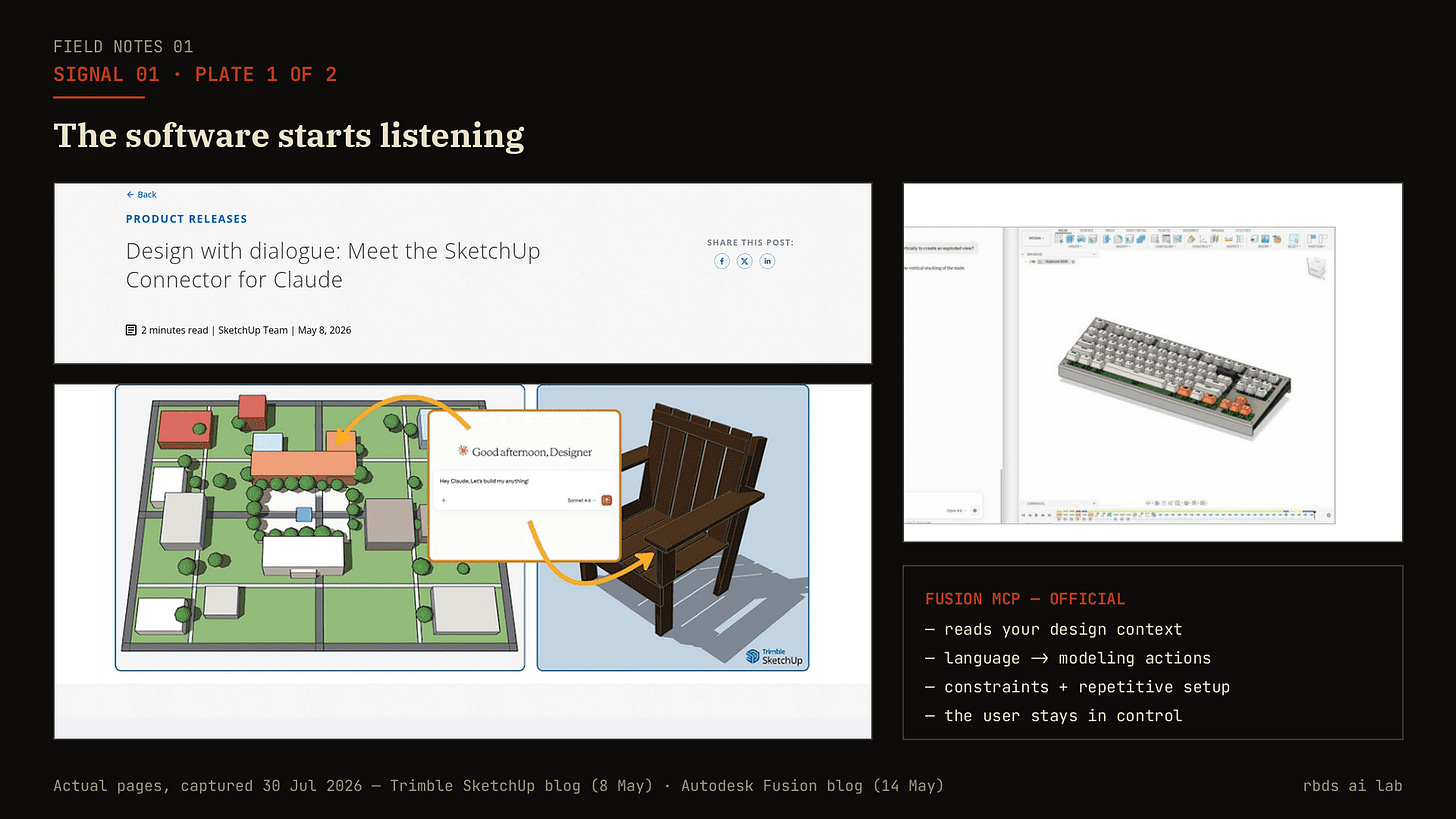Expand the CONSTRUCT menu in Fusion toolbar

pos(1203,247)
